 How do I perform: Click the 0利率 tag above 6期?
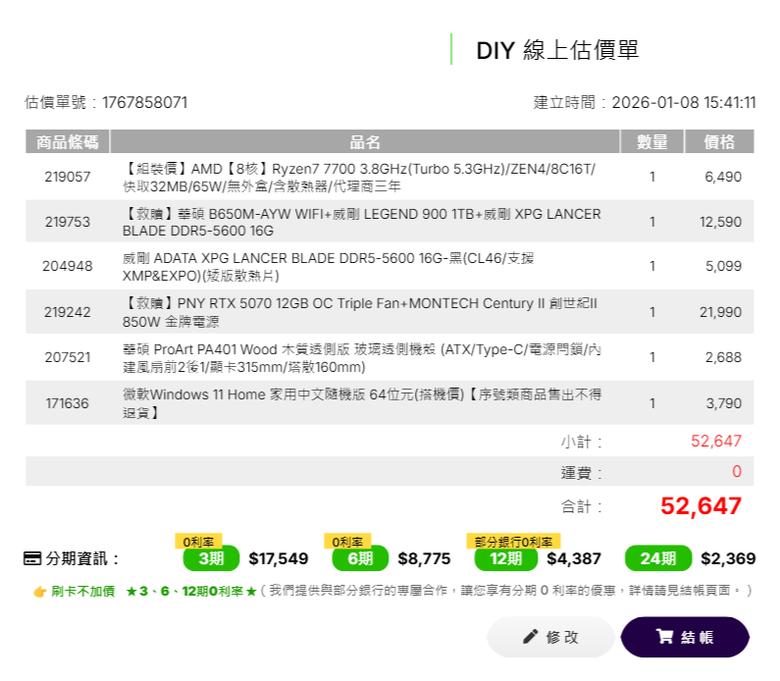click(348, 541)
